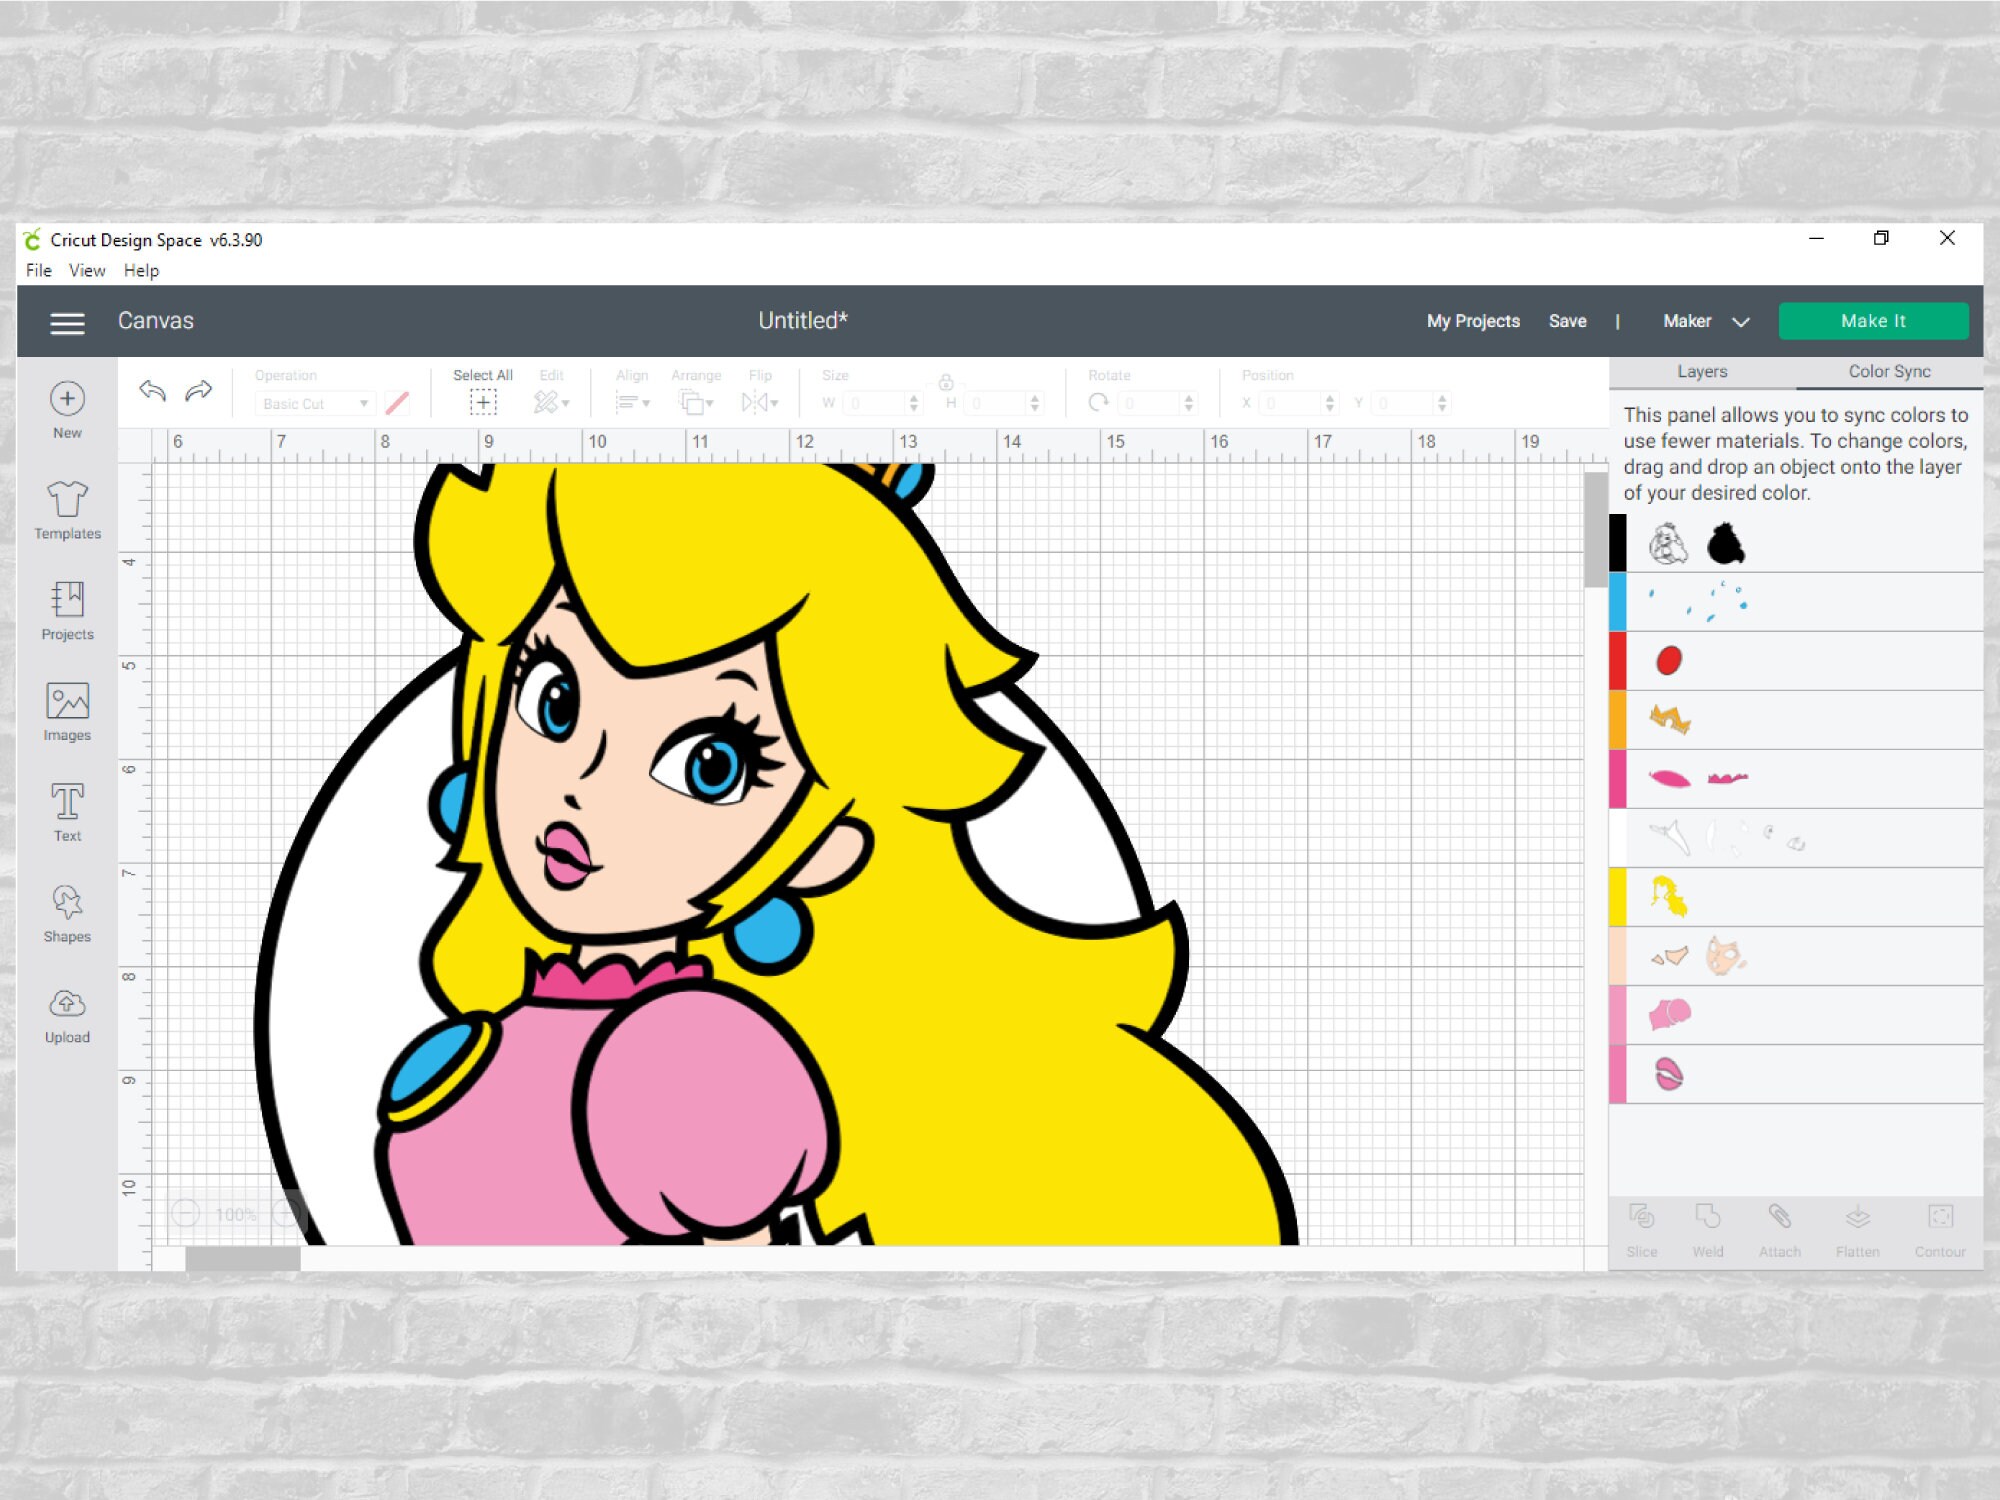The image size is (2000, 1500).
Task: Click the solid black silhouette thumbnail
Action: tap(1726, 544)
